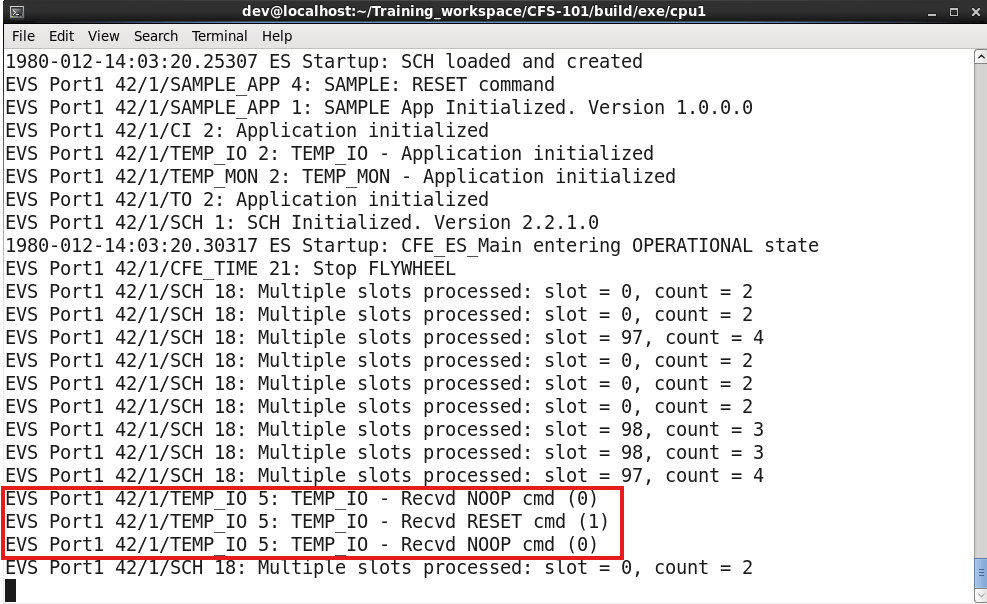
Task: Open the Edit menu
Action: click(x=61, y=36)
